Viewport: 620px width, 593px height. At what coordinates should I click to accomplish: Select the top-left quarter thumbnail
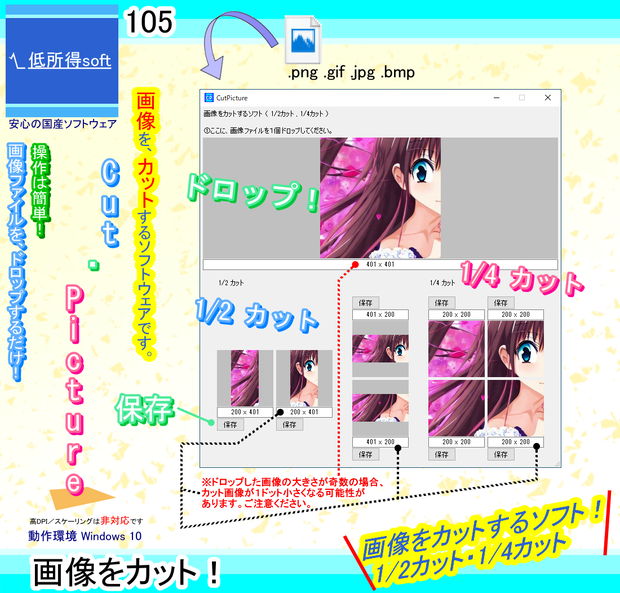click(456, 349)
